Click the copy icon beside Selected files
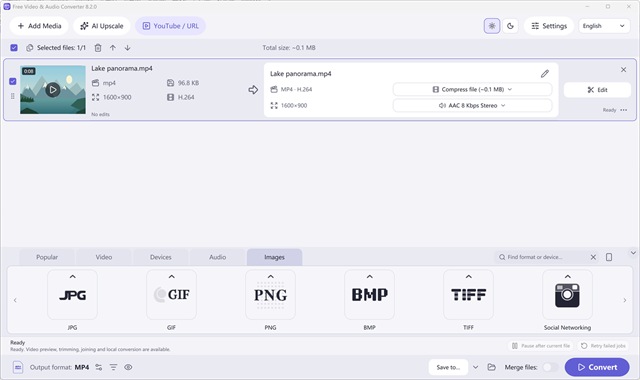 coord(29,48)
